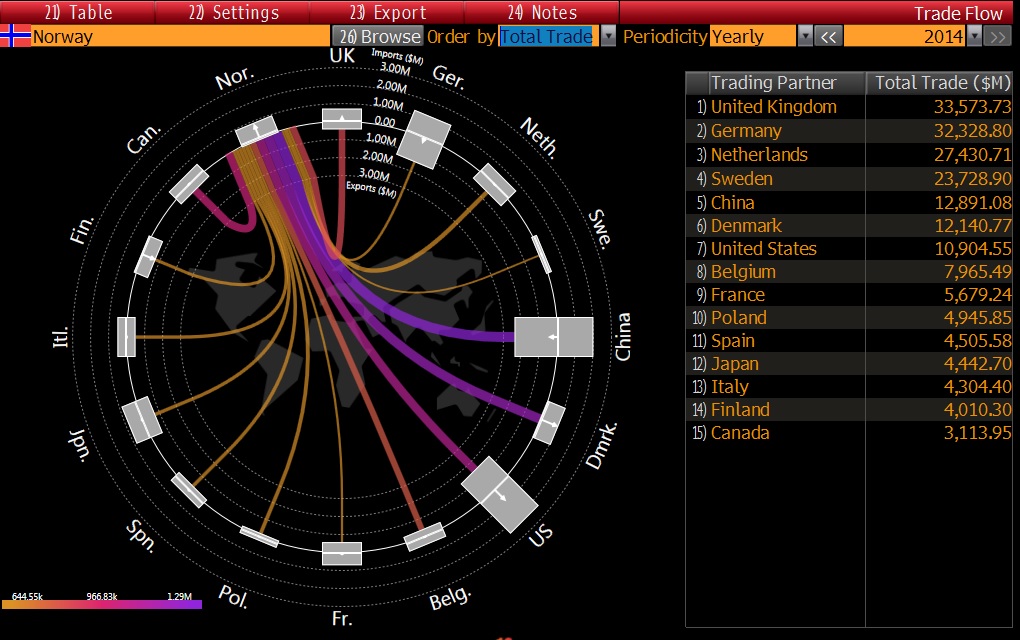
Task: Expand the Periodicity Yearly dropdown arrow
Action: coord(805,37)
